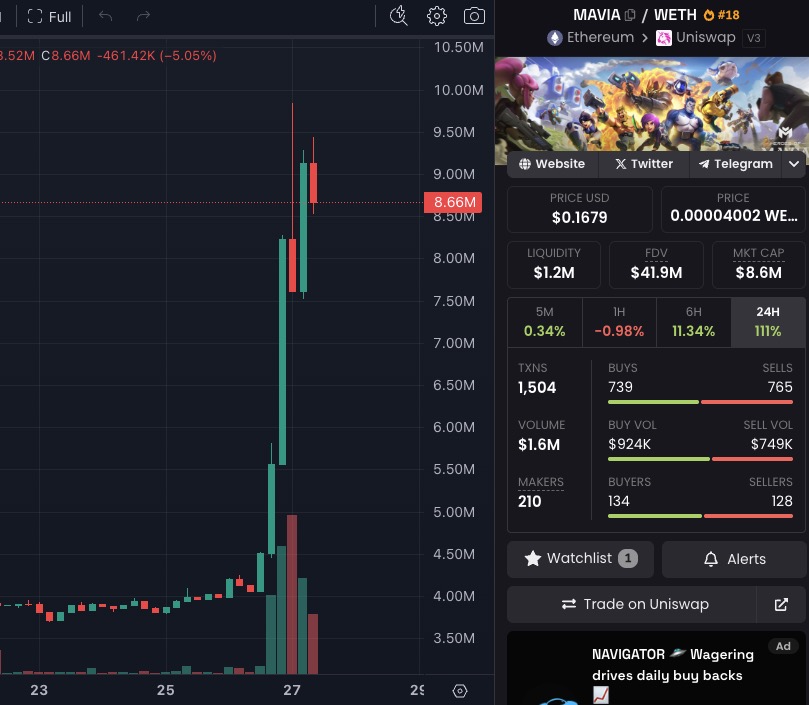The image size is (809, 705).
Task: Click Trade on Uniswap
Action: coord(632,604)
